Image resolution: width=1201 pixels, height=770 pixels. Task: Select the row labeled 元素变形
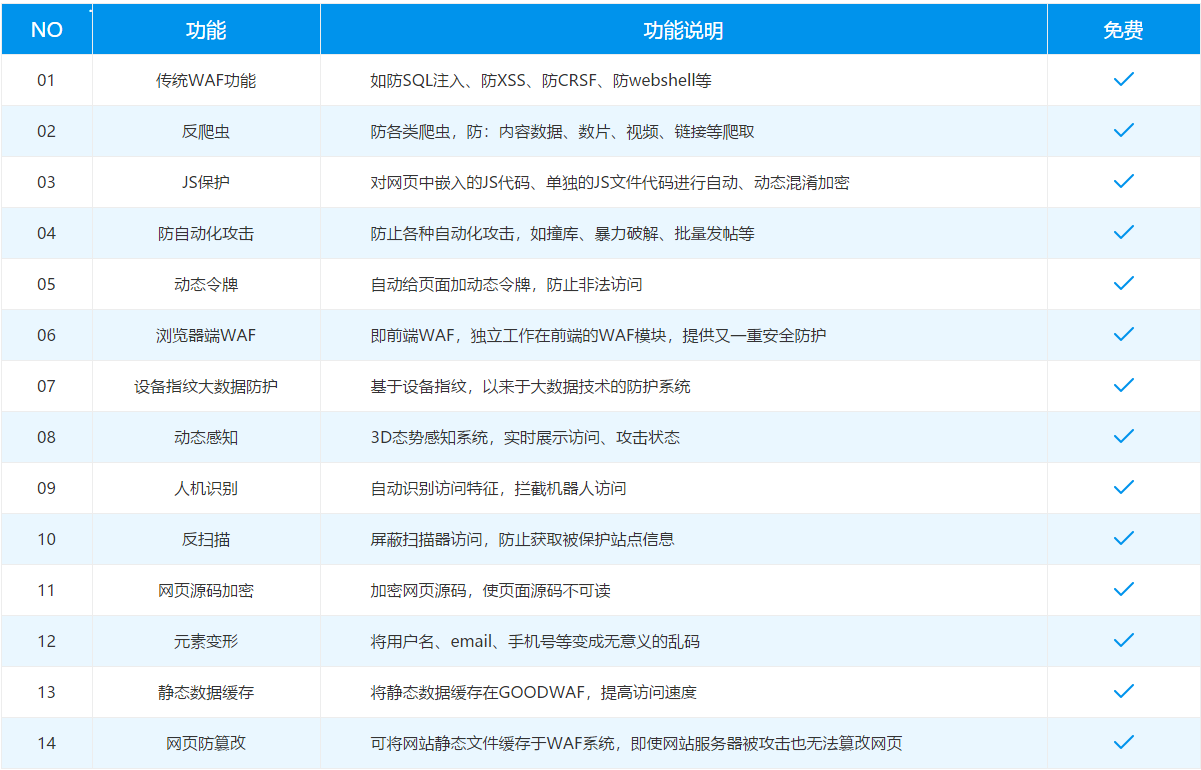click(x=205, y=640)
